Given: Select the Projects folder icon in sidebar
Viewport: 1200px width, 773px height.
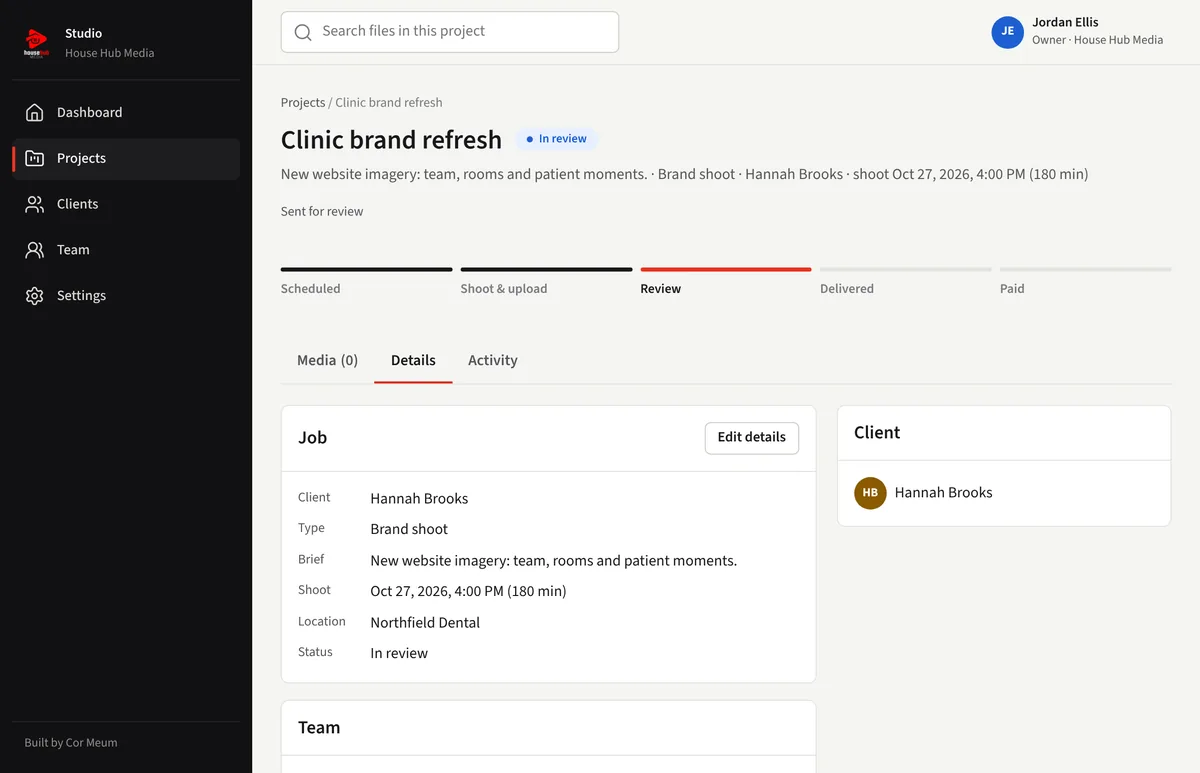Looking at the screenshot, I should (35, 158).
